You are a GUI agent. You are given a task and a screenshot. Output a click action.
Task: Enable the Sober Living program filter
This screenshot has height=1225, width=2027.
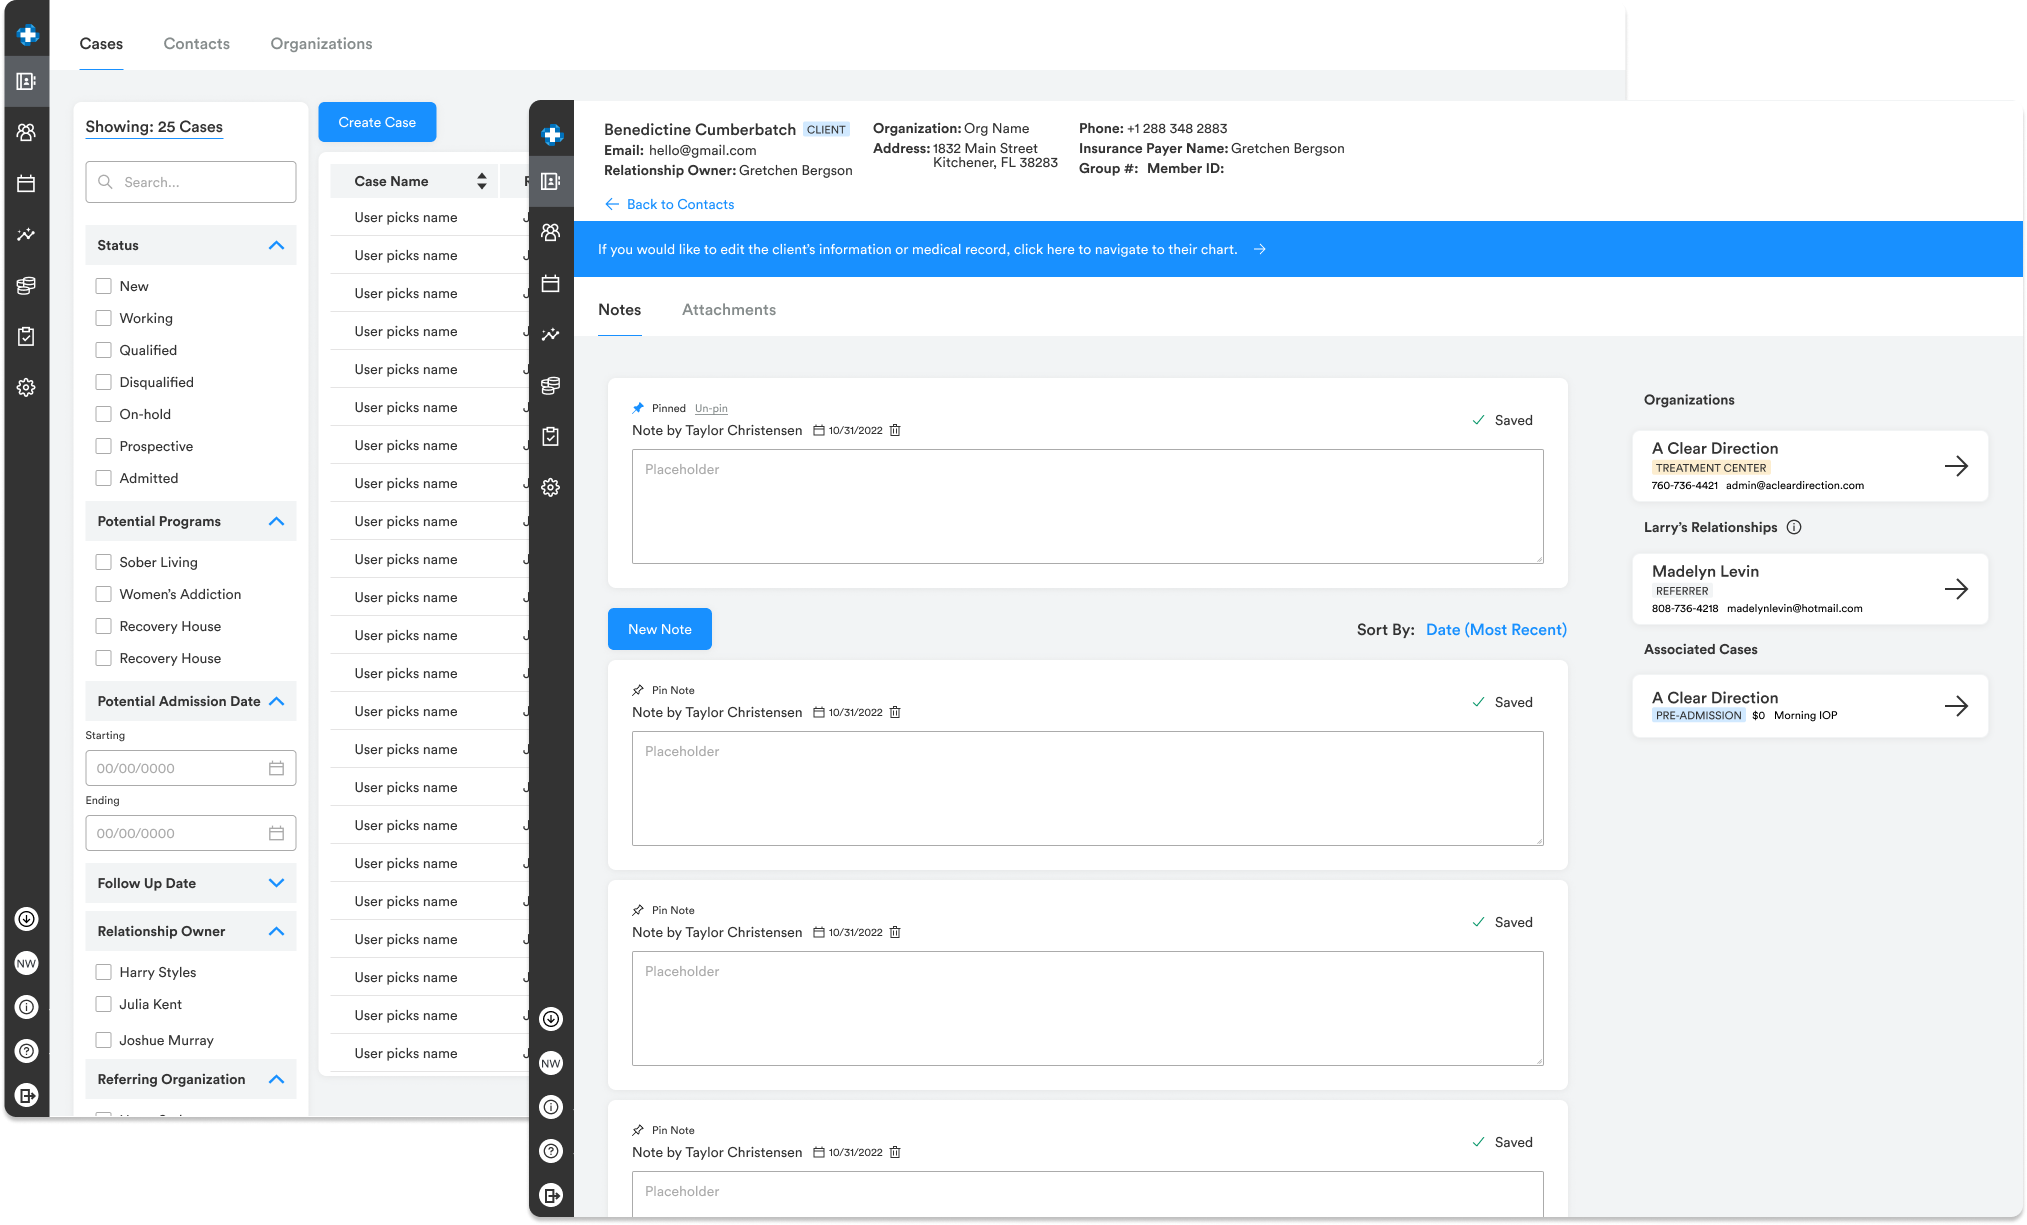click(103, 562)
